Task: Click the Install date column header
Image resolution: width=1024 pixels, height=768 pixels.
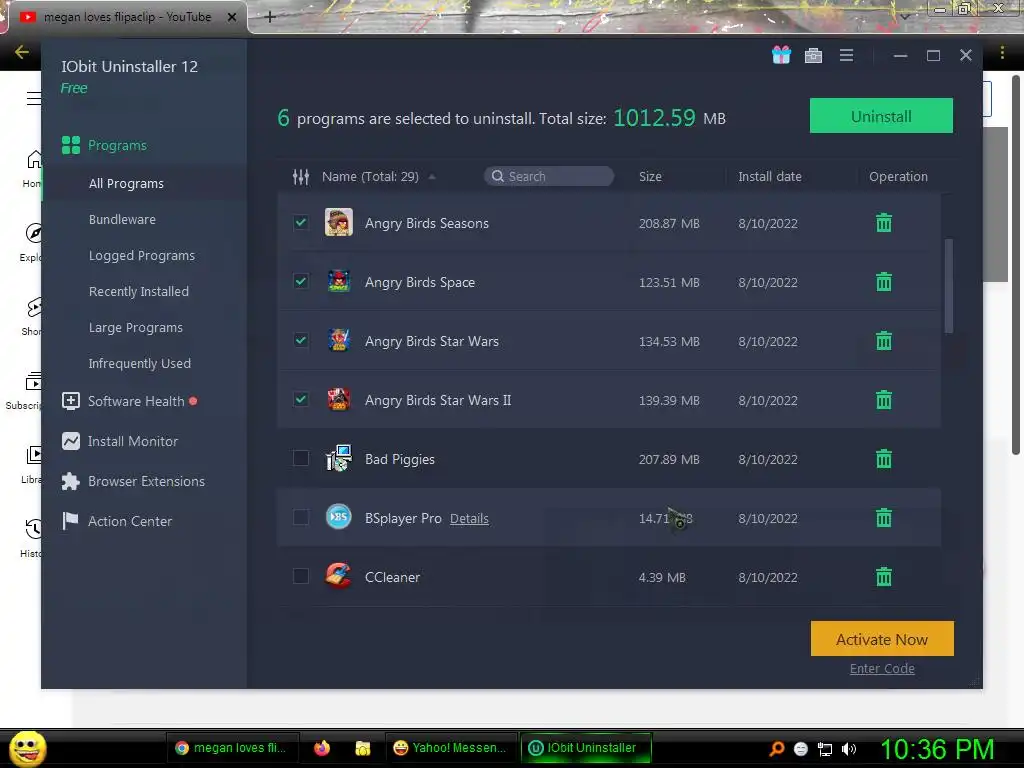Action: click(769, 176)
